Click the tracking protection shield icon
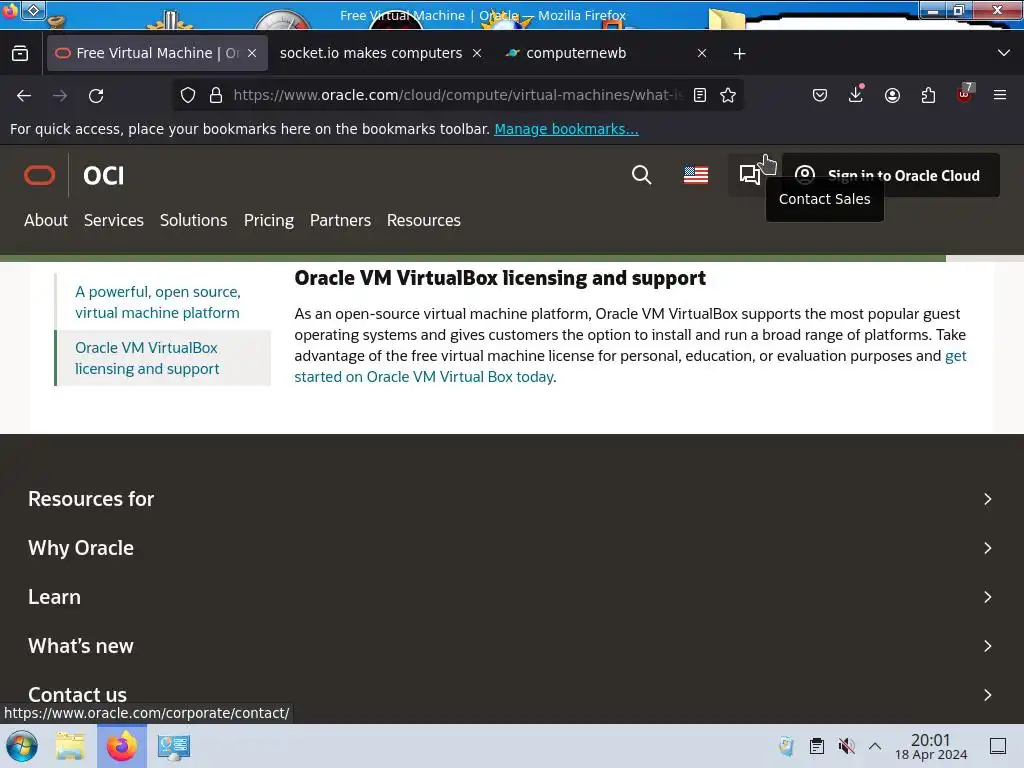This screenshot has width=1024, height=768. pyautogui.click(x=188, y=95)
